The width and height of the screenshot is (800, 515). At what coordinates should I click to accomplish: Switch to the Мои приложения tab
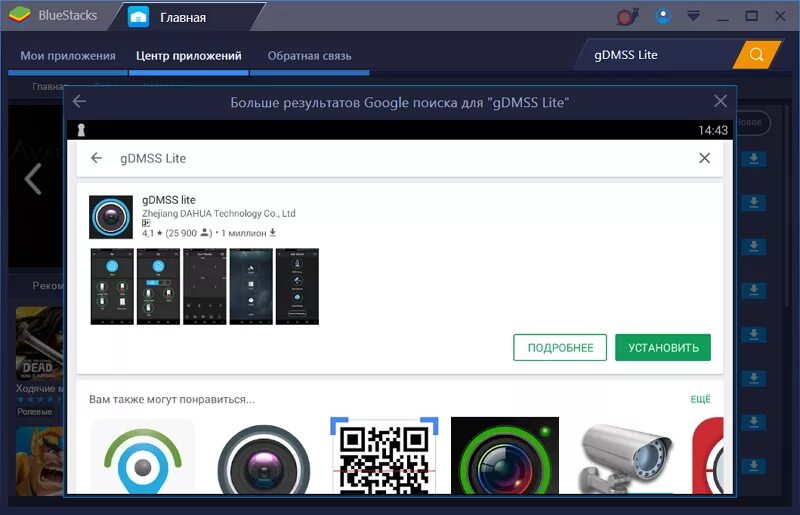[x=68, y=56]
